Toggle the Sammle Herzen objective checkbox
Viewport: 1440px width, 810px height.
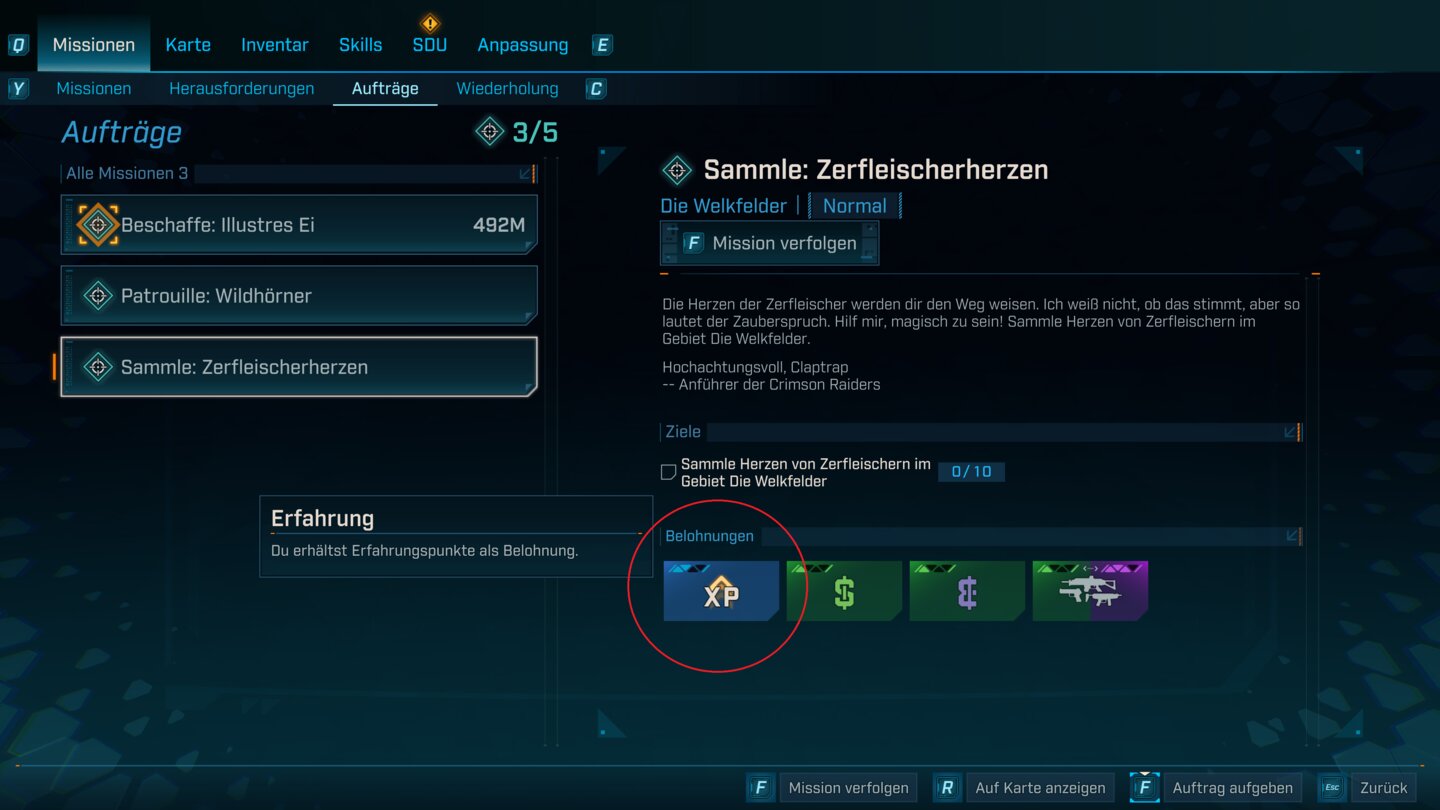pos(669,472)
